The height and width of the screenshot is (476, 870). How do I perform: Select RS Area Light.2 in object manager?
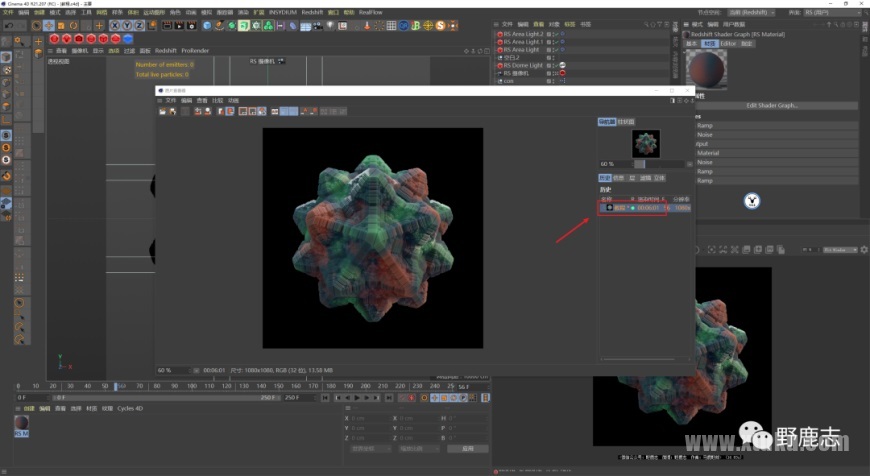[523, 34]
